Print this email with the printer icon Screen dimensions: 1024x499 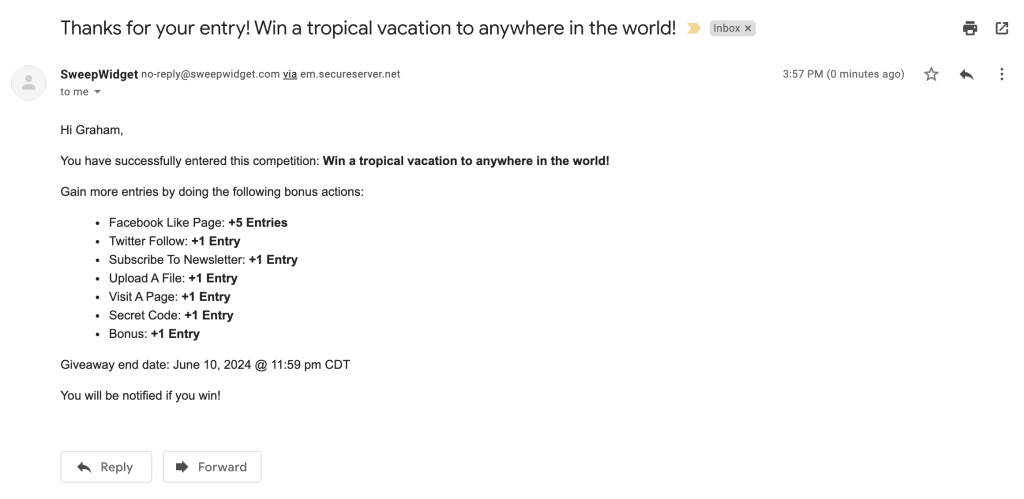[x=970, y=28]
